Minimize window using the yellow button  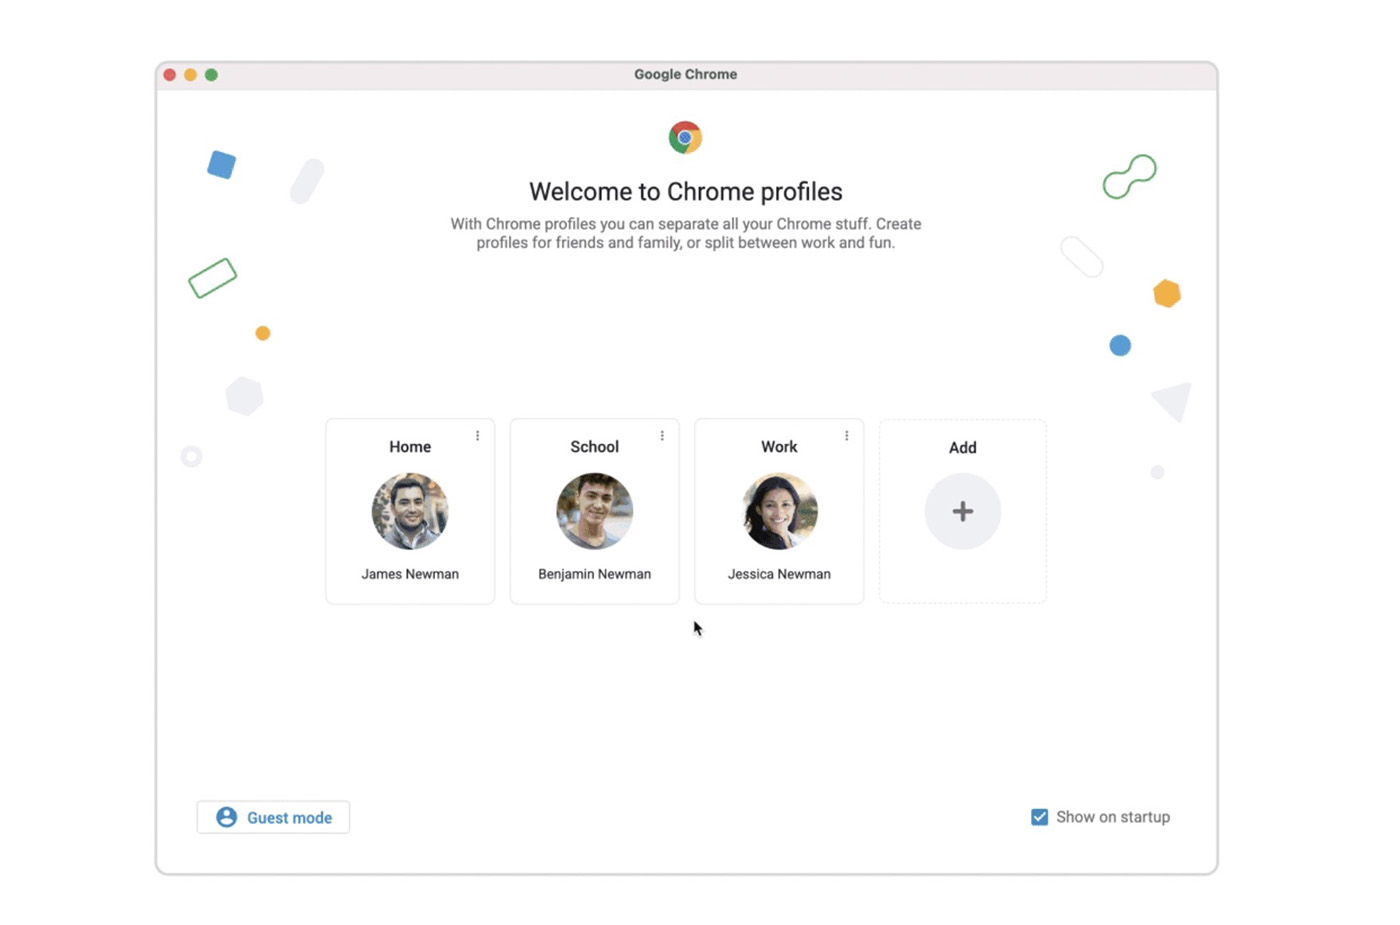click(190, 75)
